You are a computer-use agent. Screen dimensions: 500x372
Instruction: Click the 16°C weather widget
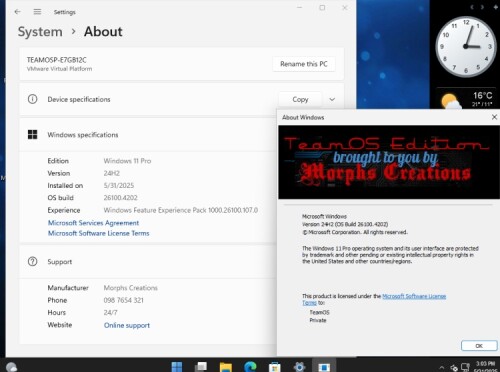[x=466, y=99]
